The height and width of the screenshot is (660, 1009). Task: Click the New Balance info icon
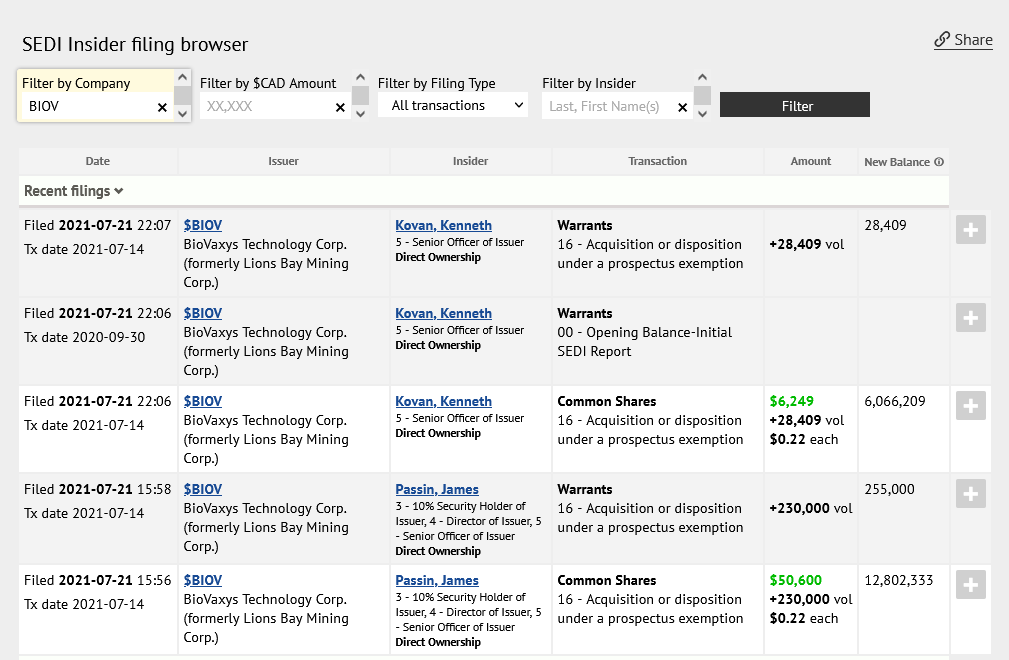coord(939,162)
